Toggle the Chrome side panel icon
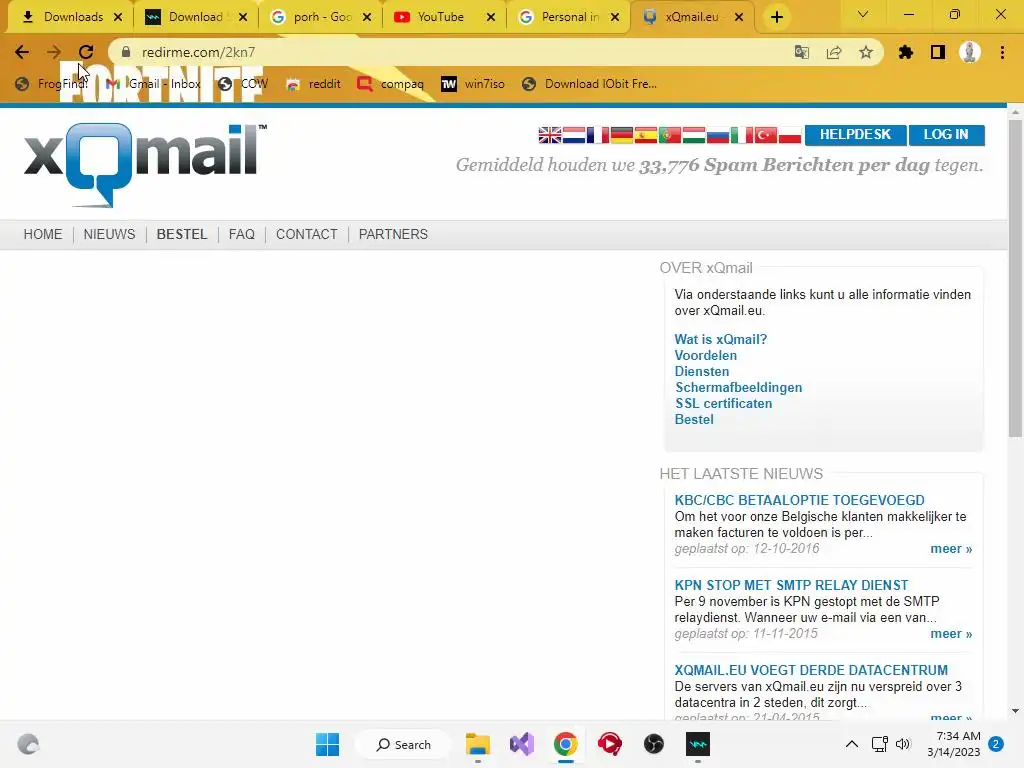 (x=938, y=52)
